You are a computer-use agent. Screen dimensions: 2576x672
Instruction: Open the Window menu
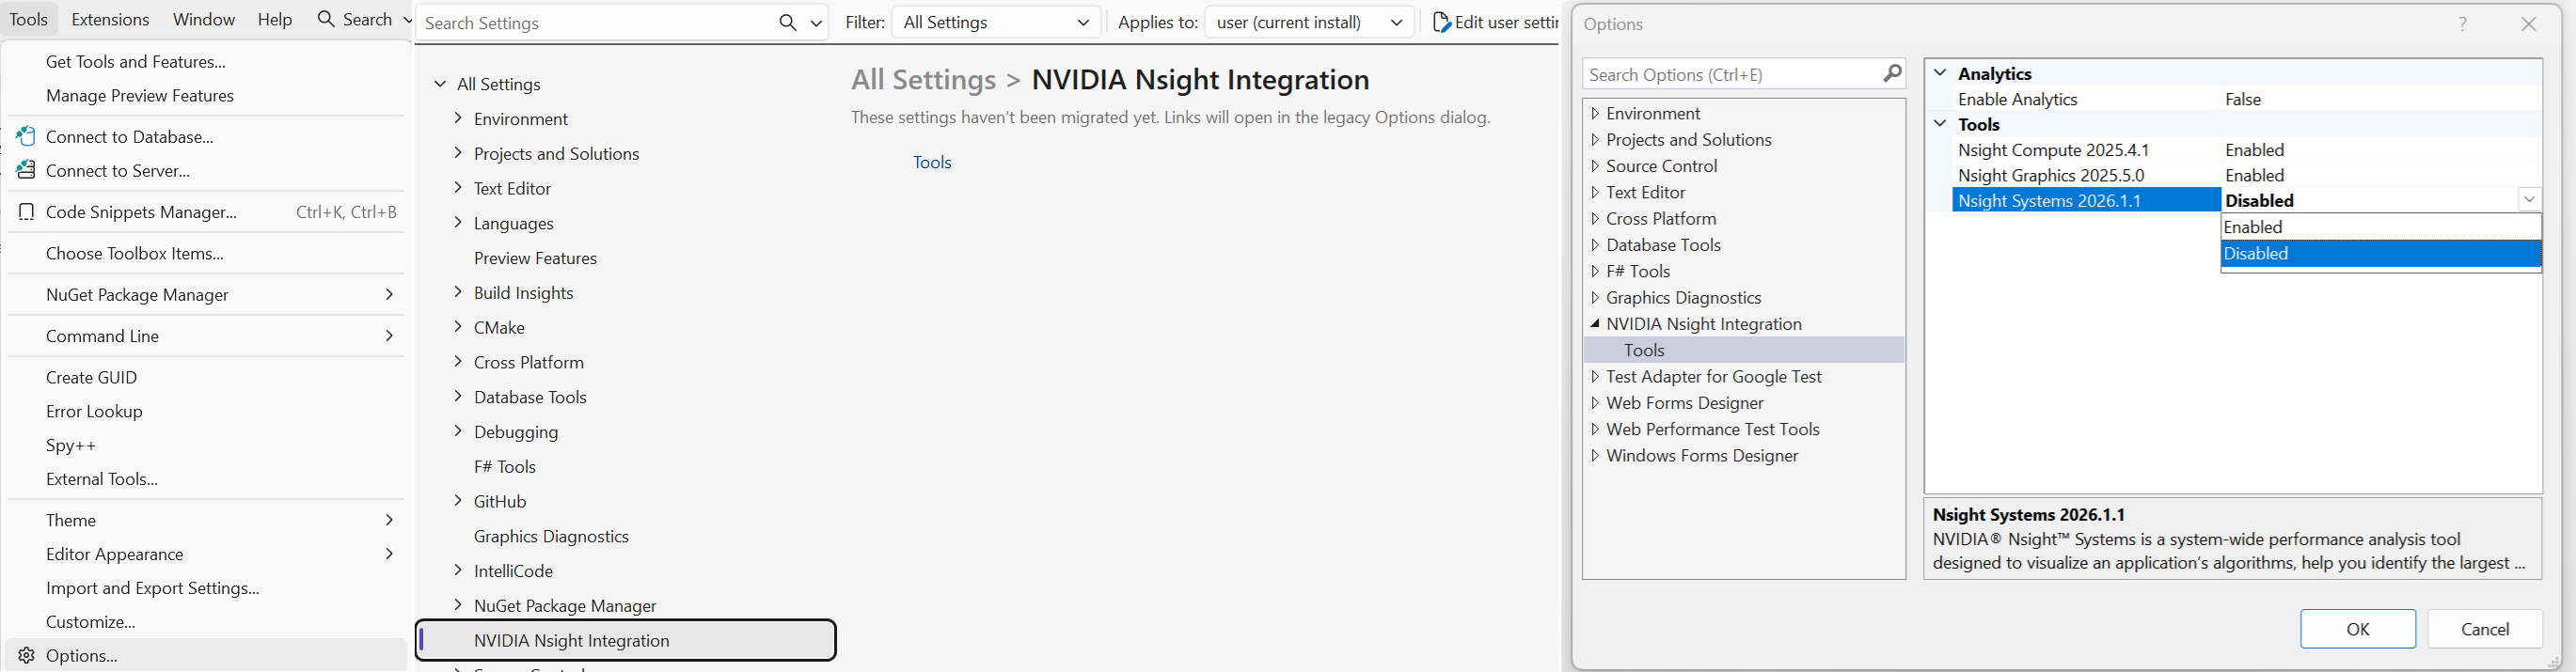[x=204, y=19]
